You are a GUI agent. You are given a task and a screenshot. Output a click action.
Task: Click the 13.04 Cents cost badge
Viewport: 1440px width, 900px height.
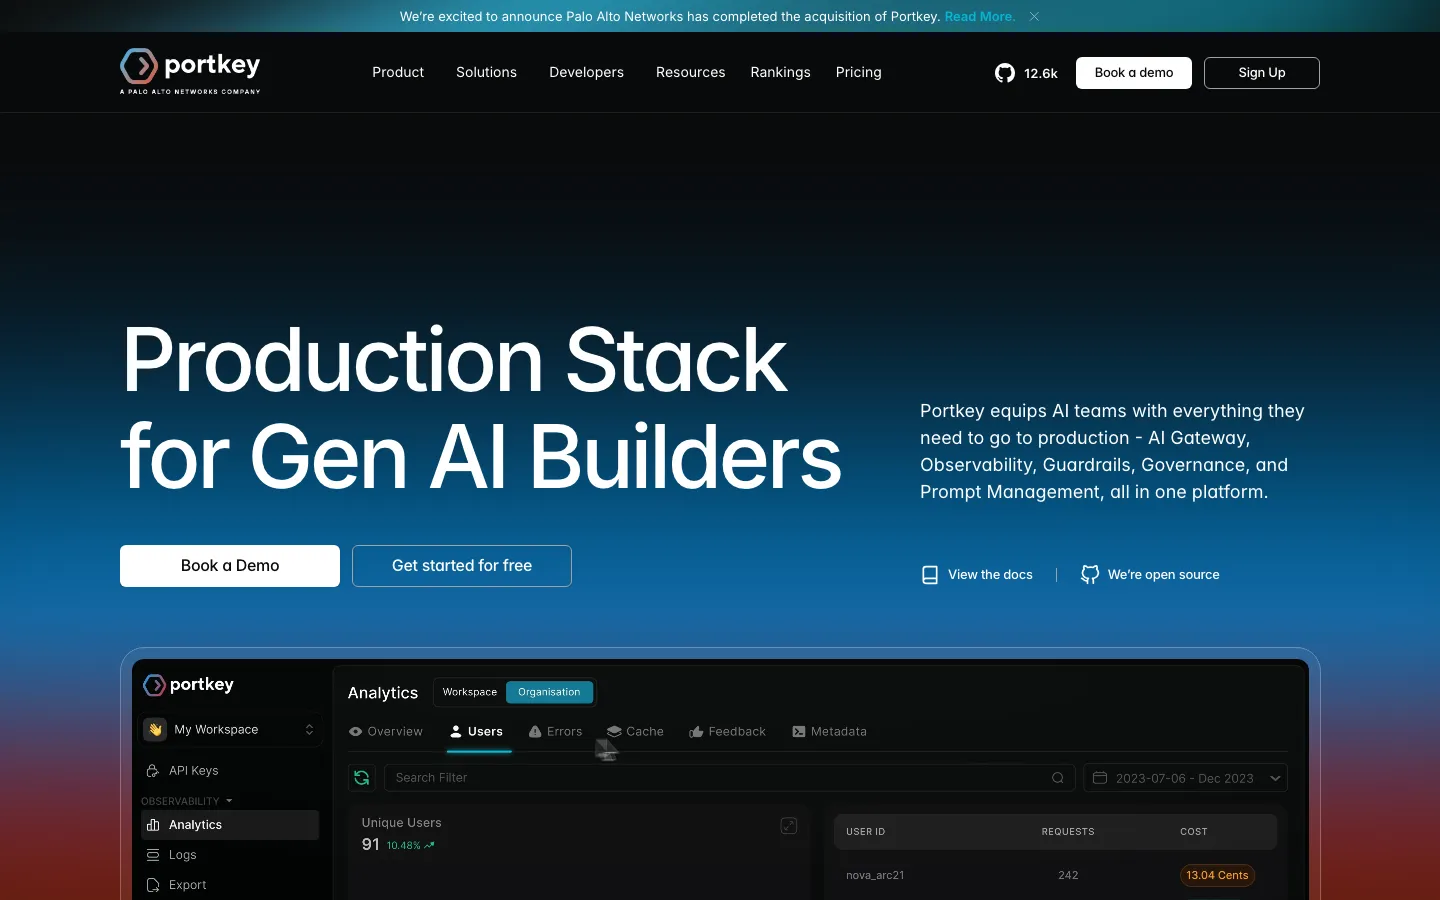click(x=1217, y=876)
